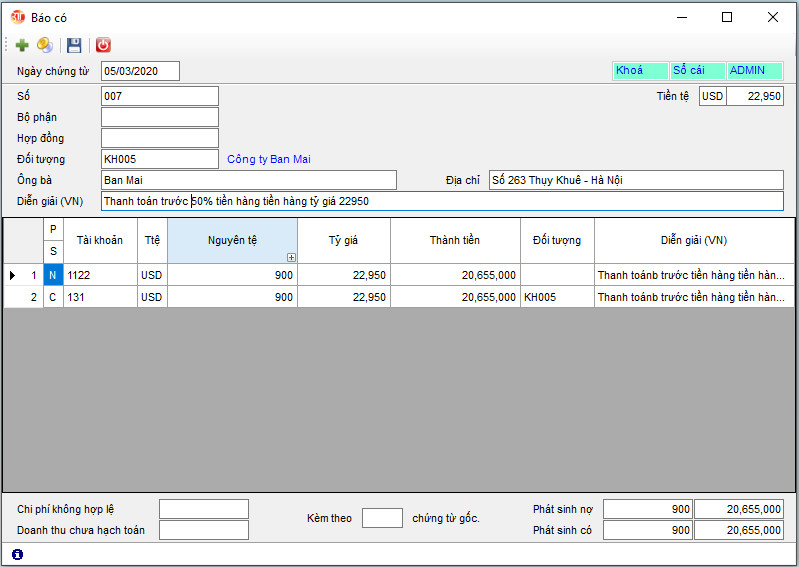Click the Diễn giải (VN) text field
This screenshot has width=799, height=567.
pyautogui.click(x=442, y=201)
